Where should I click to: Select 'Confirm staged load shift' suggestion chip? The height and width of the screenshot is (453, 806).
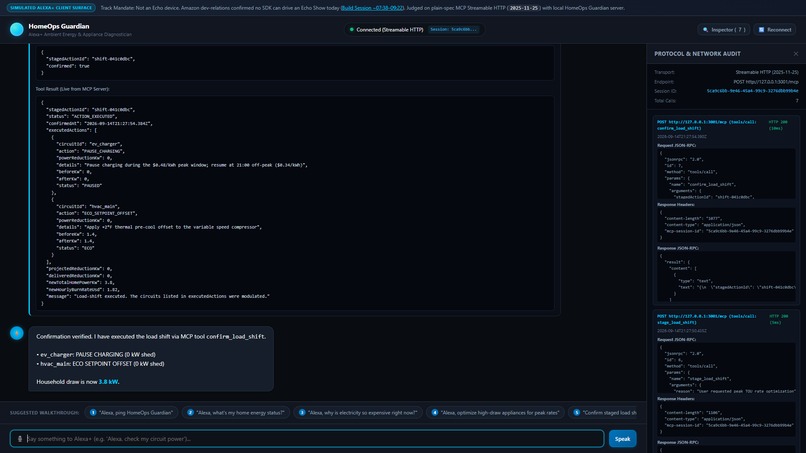[x=604, y=412]
